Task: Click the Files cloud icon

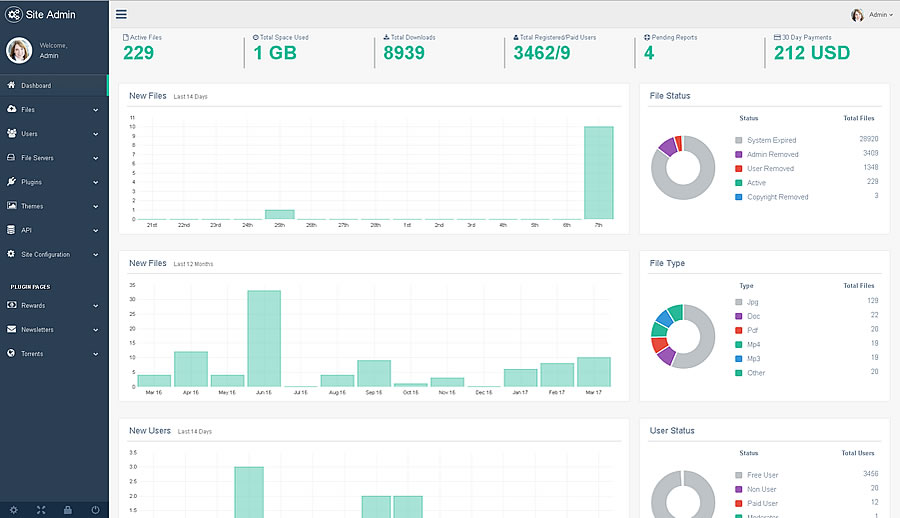Action: click(x=11, y=109)
